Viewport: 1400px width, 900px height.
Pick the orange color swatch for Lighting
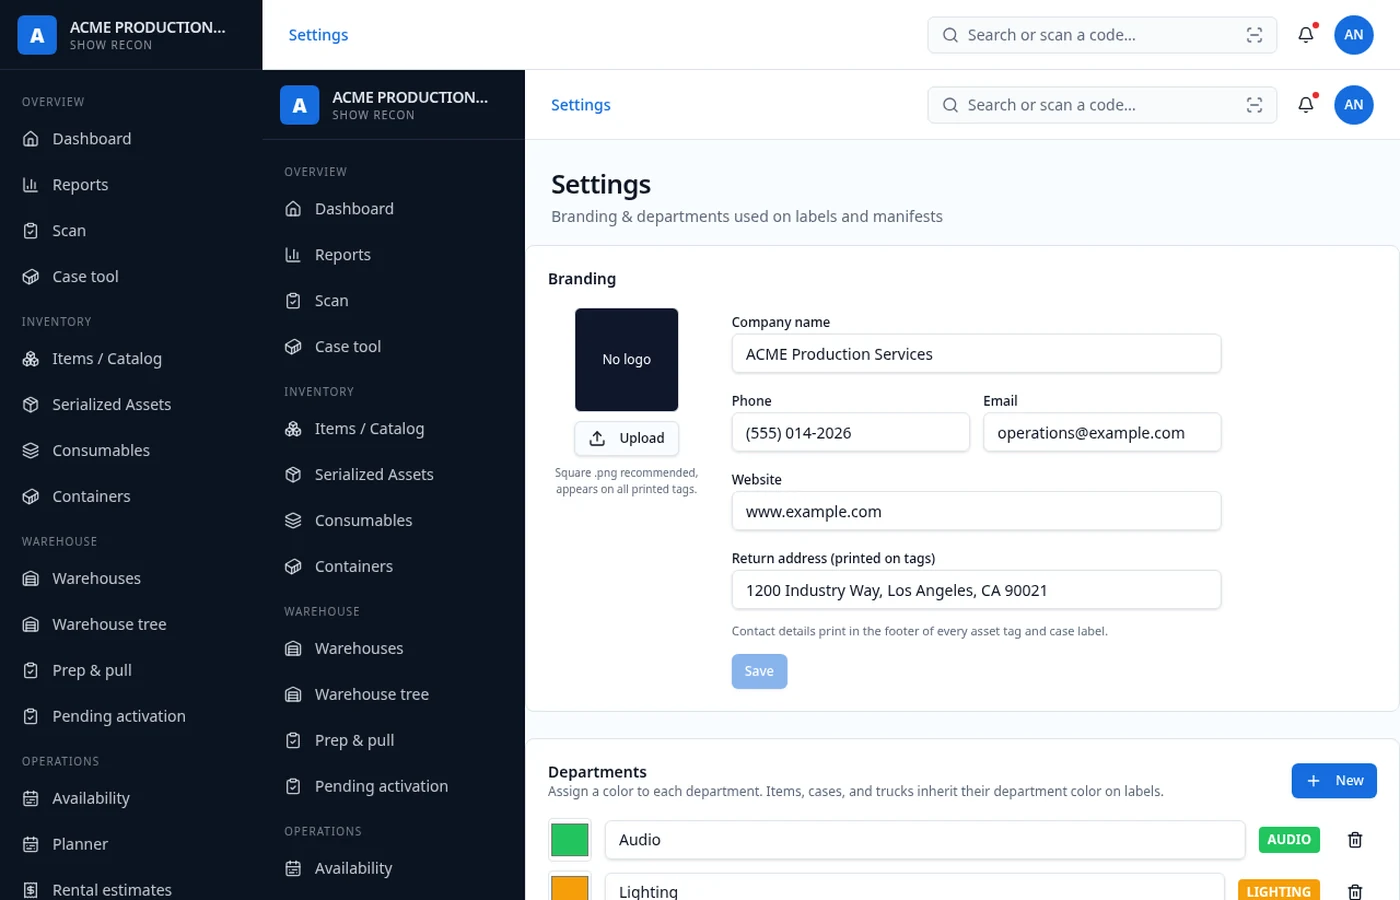(x=570, y=887)
